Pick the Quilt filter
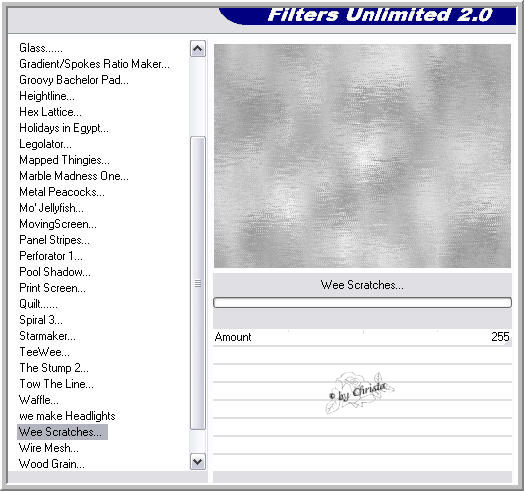This screenshot has width=524, height=491. click(x=38, y=304)
